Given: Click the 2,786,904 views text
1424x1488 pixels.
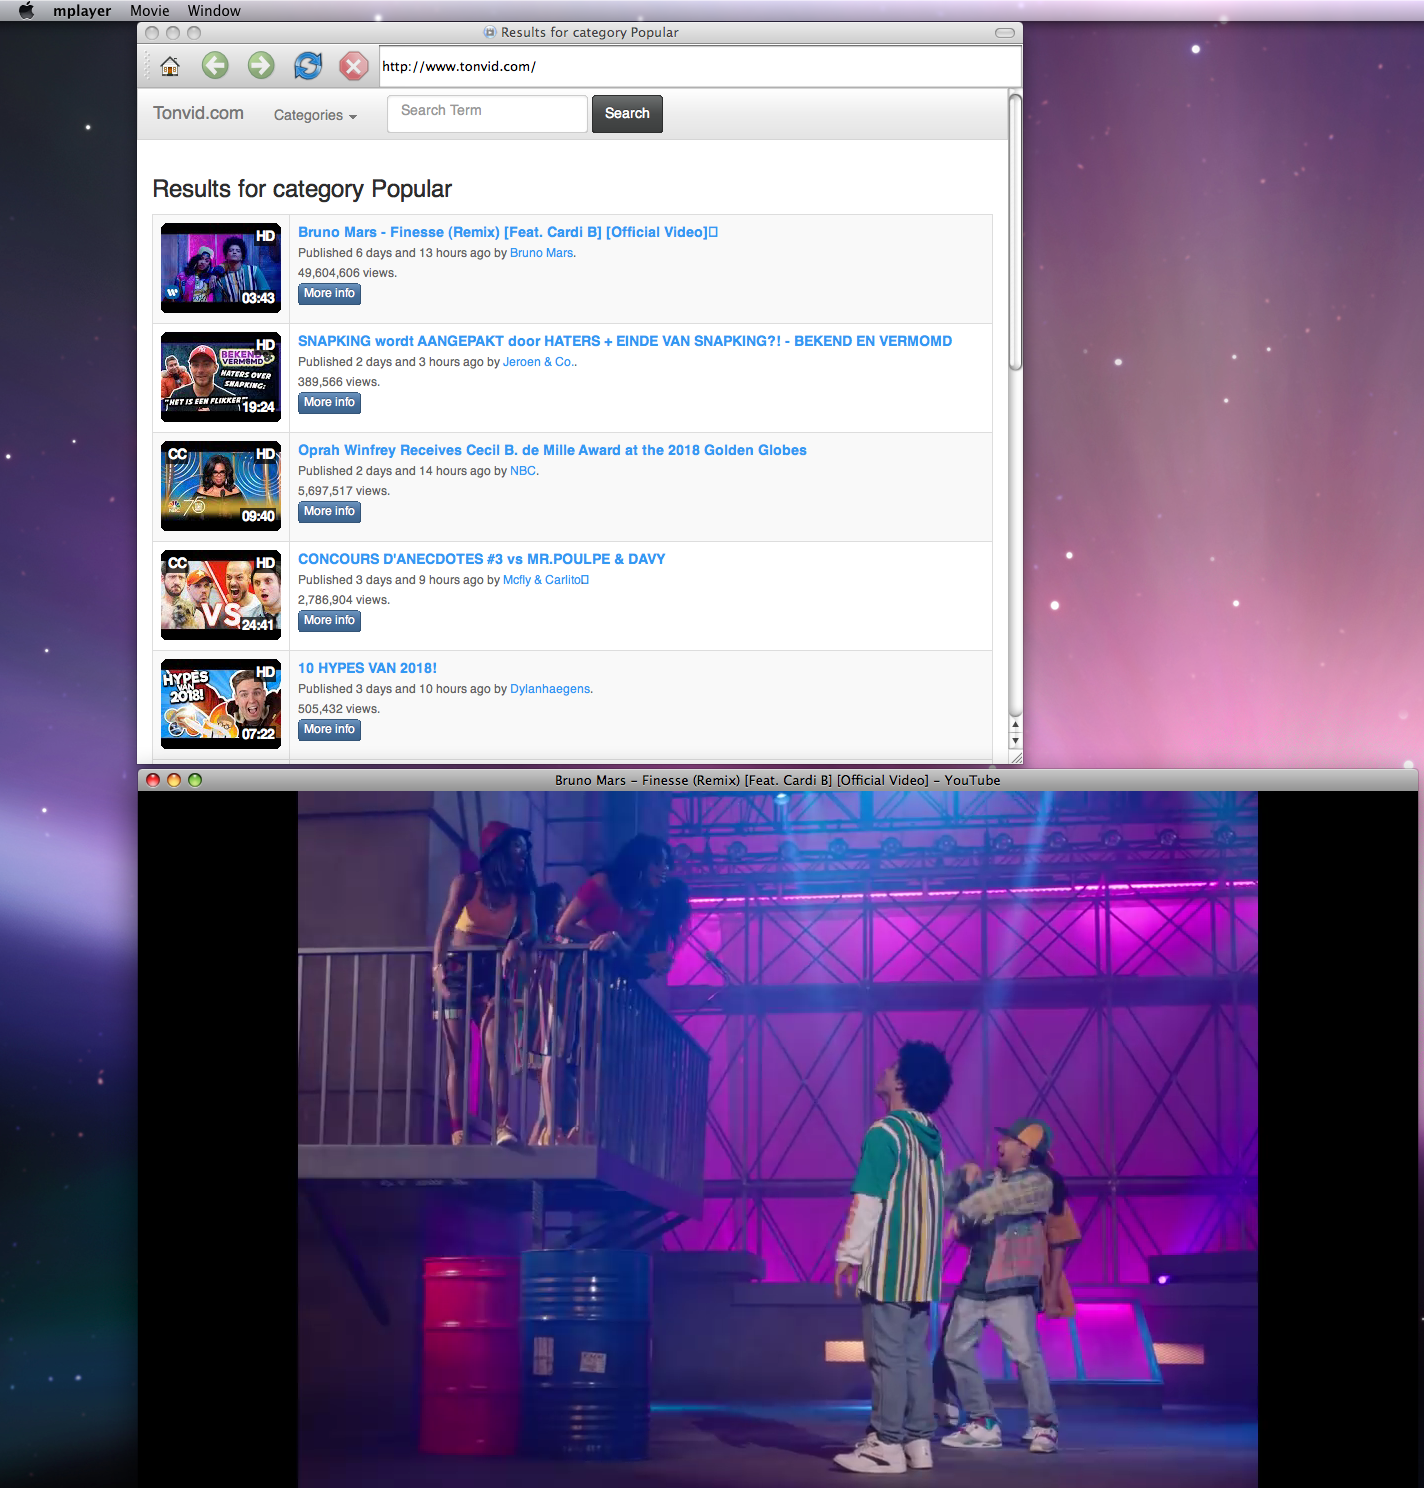Looking at the screenshot, I should click(x=344, y=600).
